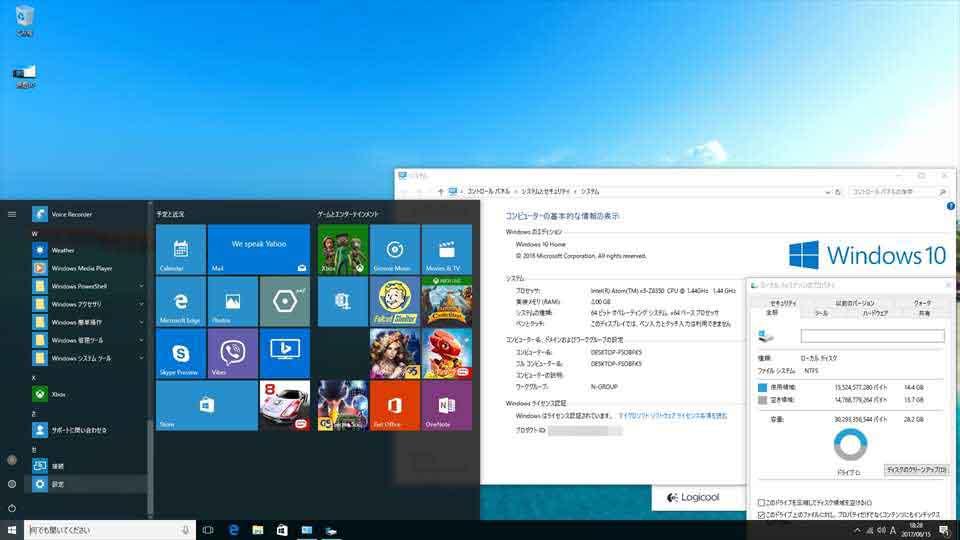960x540 pixels.
Task: Click the ディスクのクリーンアップ button
Action: click(x=916, y=470)
